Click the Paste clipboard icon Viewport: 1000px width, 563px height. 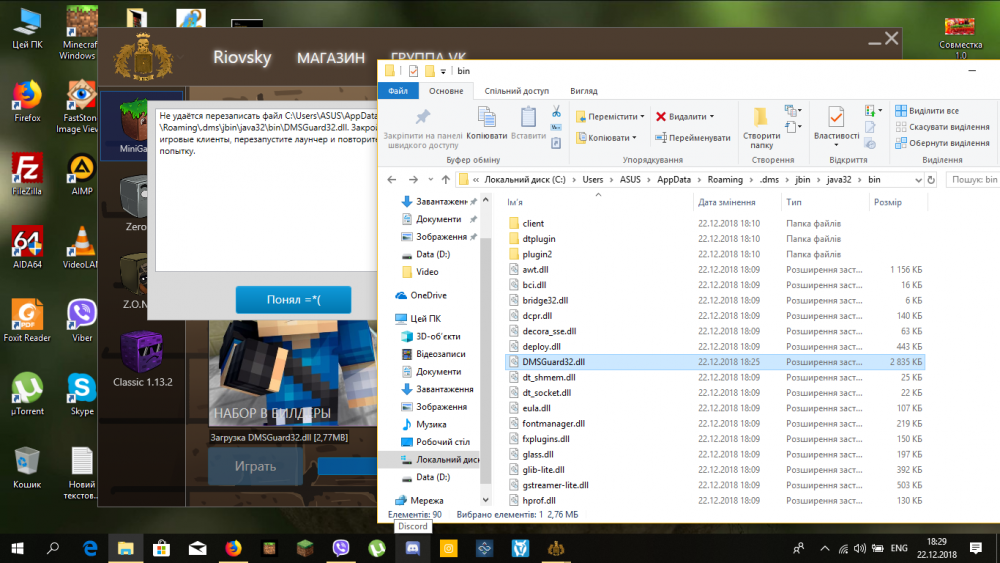[528, 117]
